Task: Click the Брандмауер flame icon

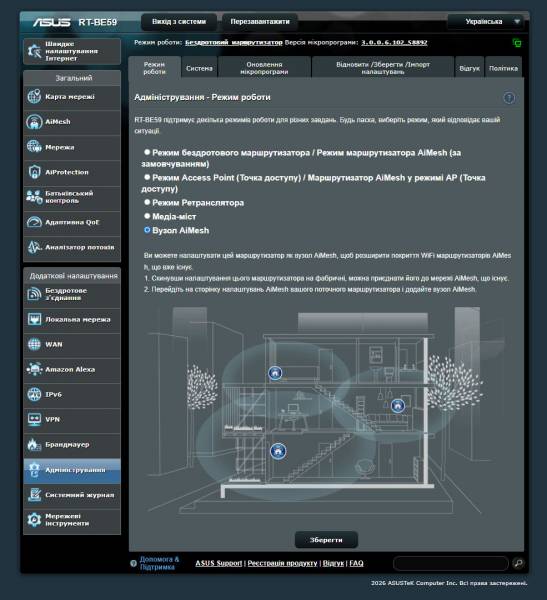Action: [x=34, y=444]
